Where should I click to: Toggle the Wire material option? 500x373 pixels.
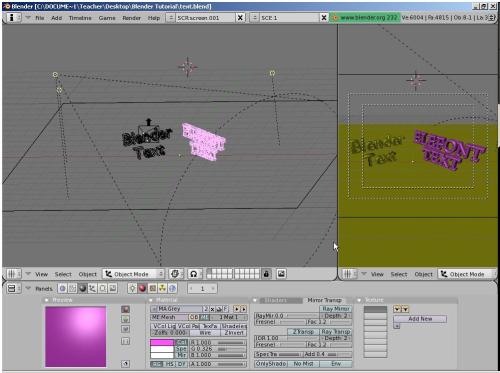205,332
